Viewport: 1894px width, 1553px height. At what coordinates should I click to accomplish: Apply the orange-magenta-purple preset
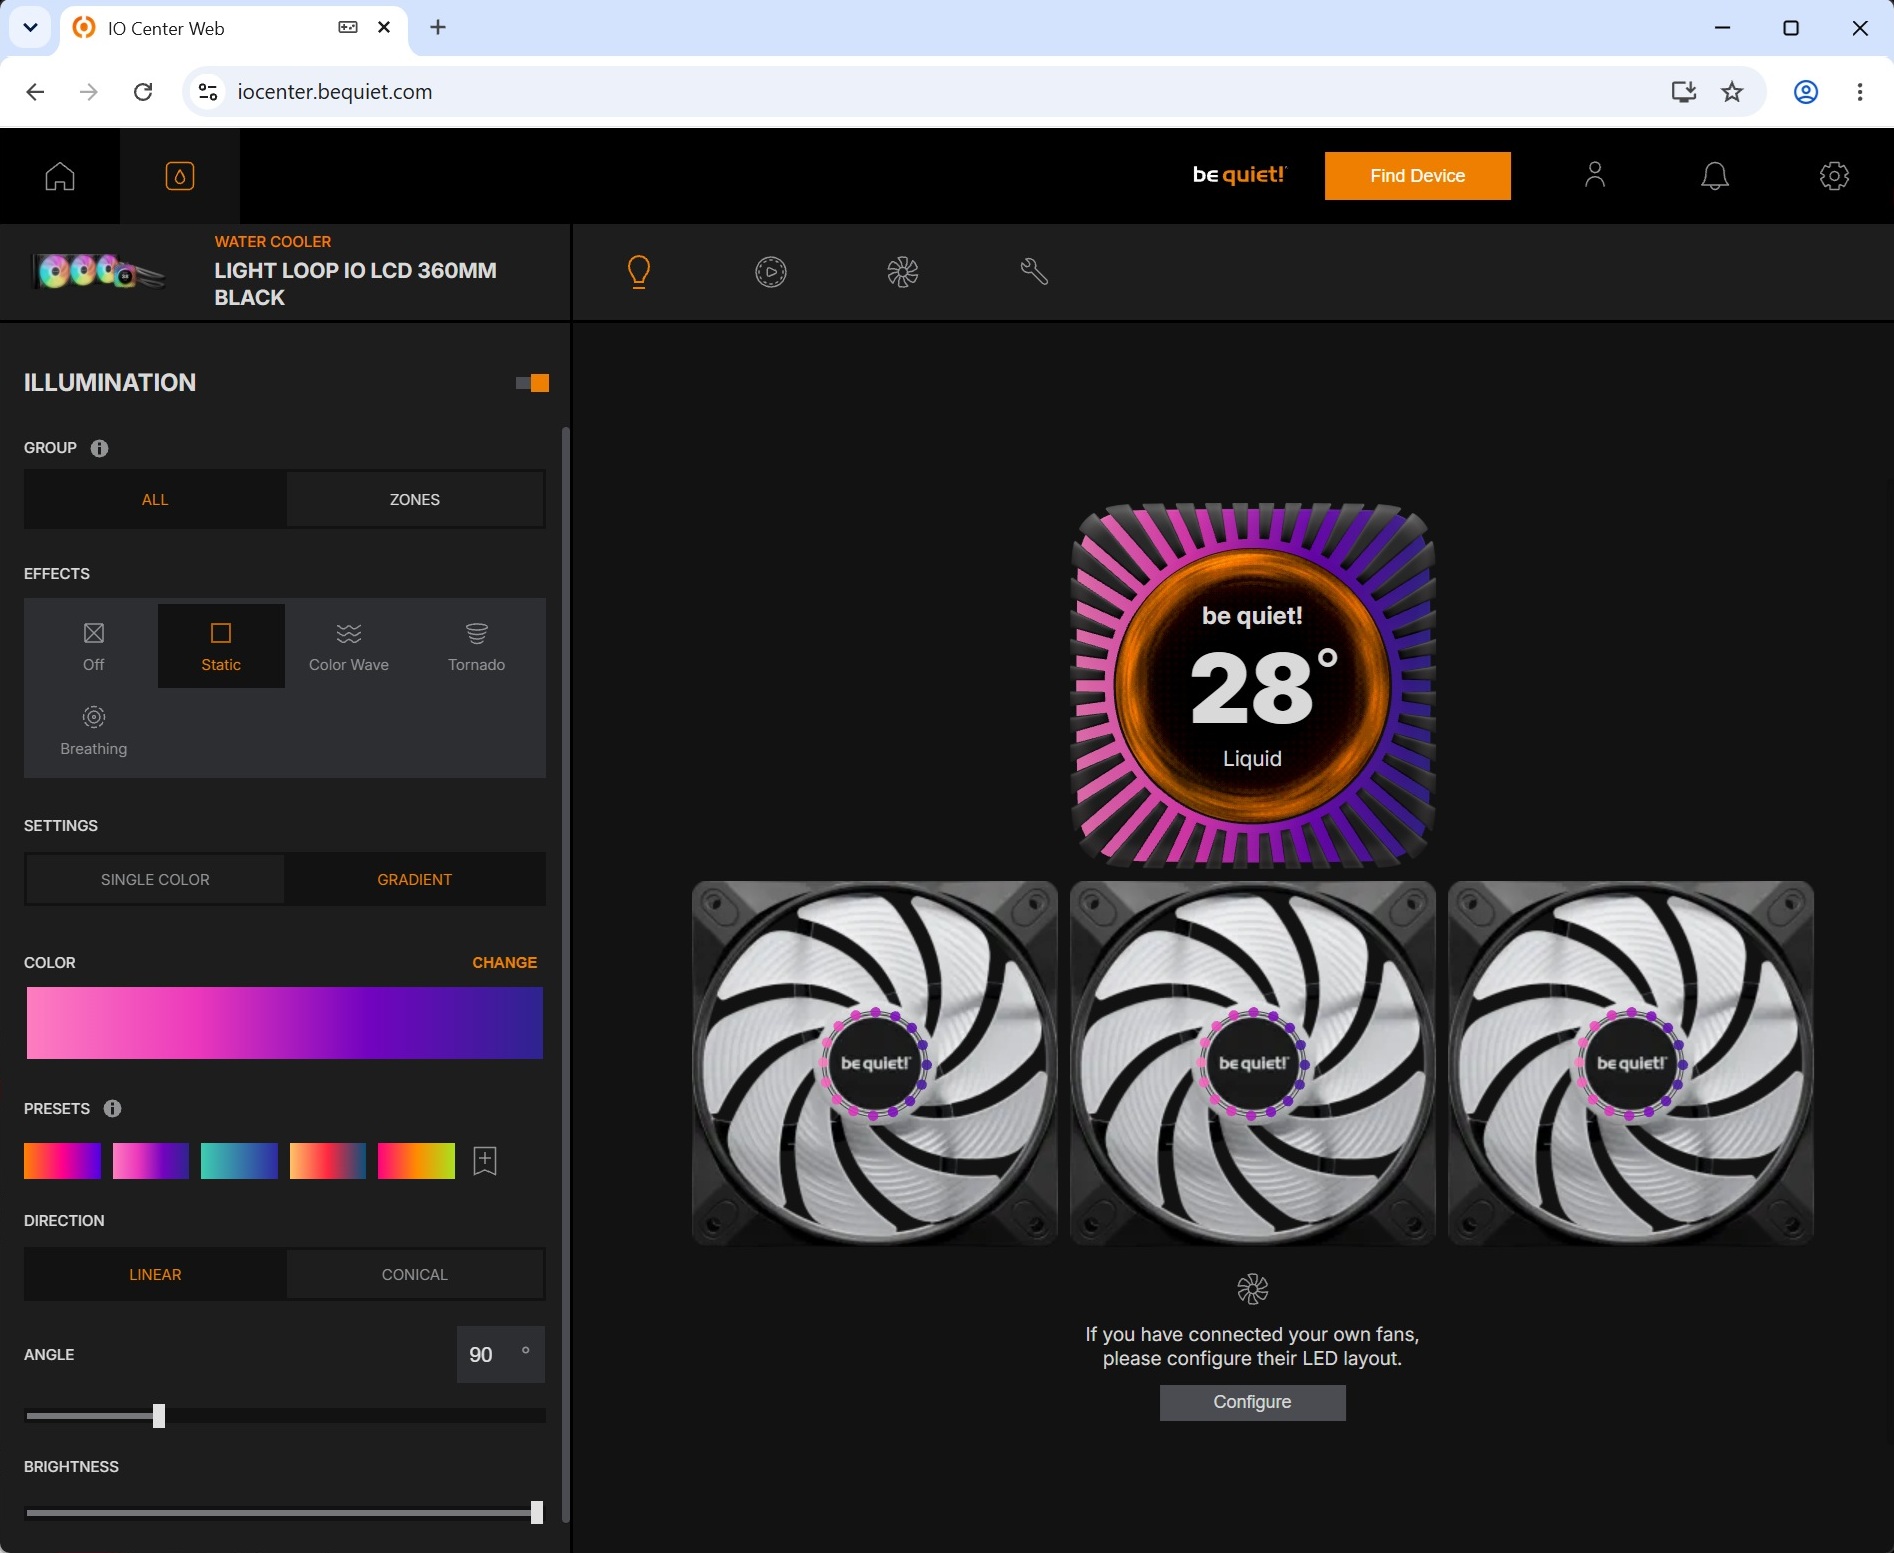click(63, 1161)
